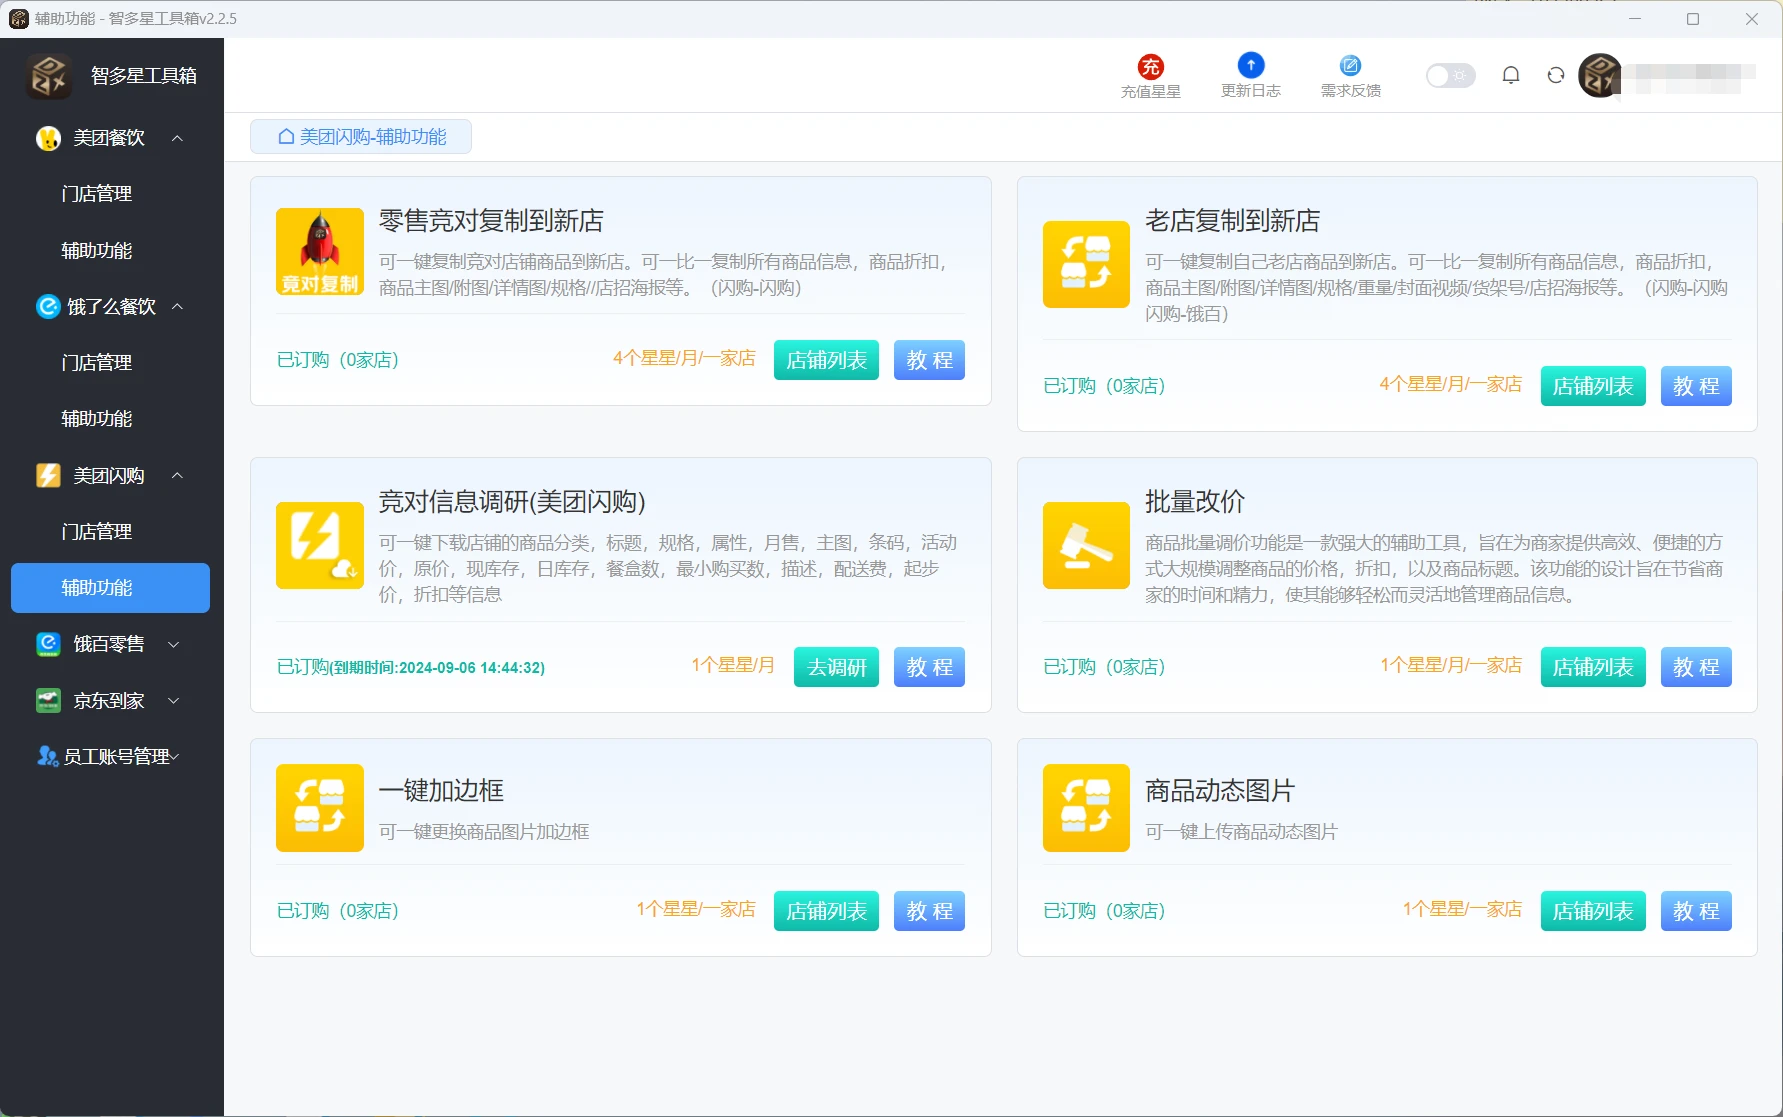Image resolution: width=1783 pixels, height=1117 pixels.
Task: Click the 1个星星/一家店 price on 一键加边框
Action: [696, 909]
